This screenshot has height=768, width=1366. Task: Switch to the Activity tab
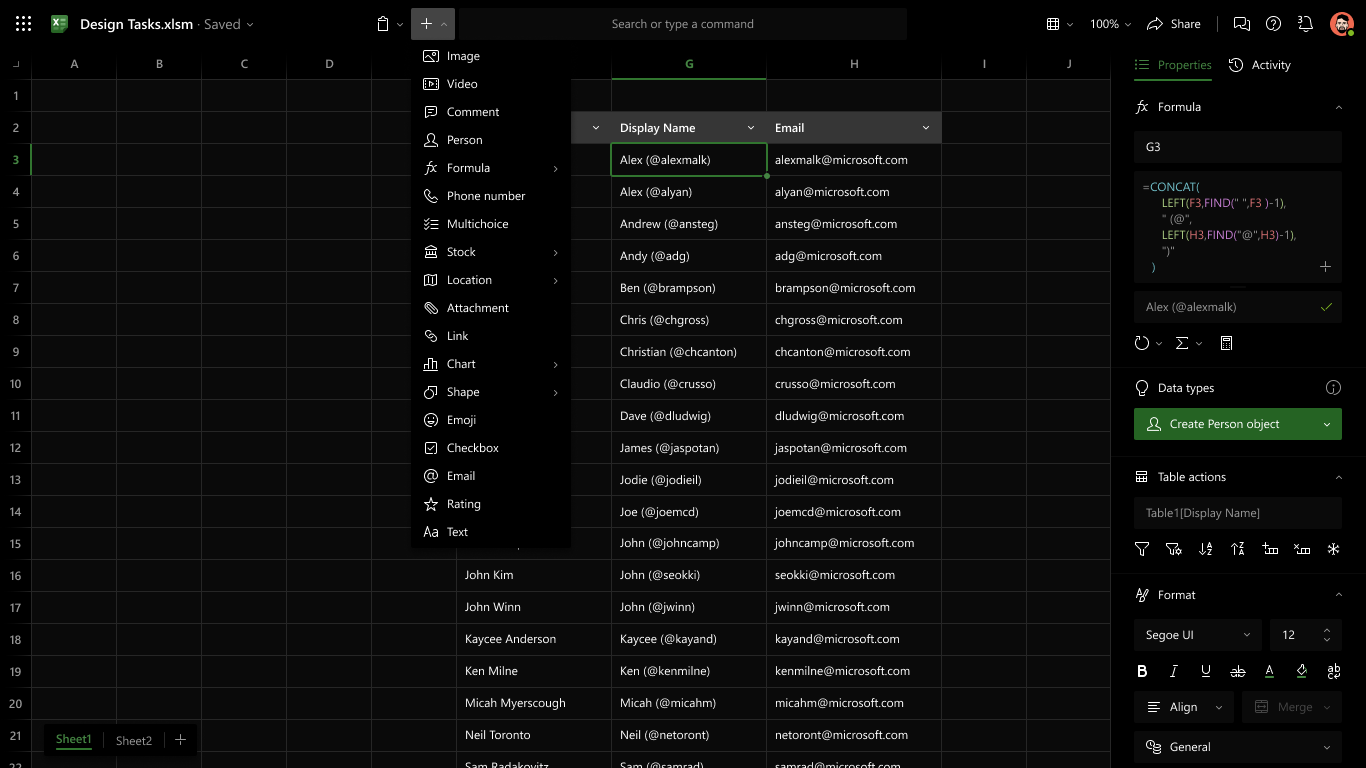[x=1259, y=65]
